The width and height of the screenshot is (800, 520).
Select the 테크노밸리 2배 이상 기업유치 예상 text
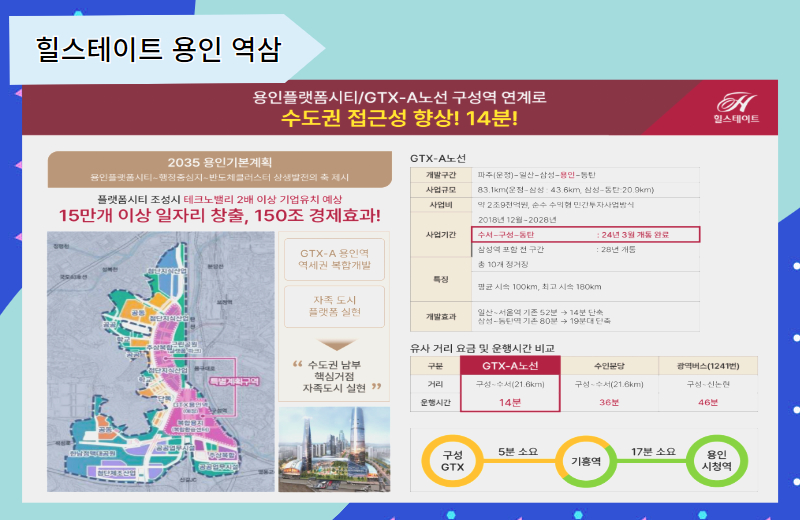tap(263, 199)
